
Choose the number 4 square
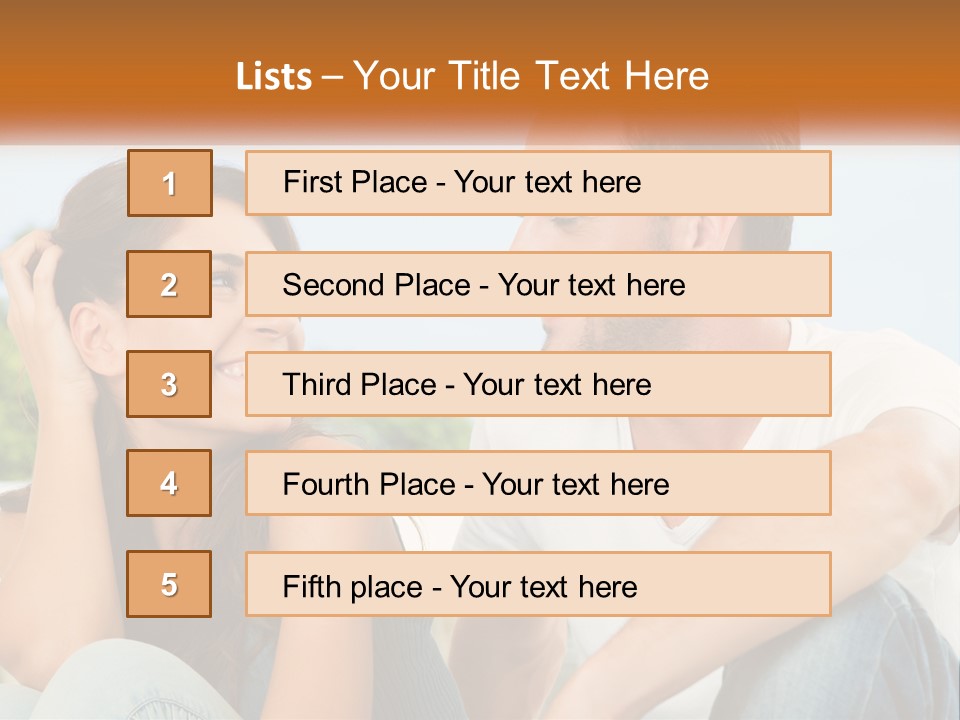169,483
